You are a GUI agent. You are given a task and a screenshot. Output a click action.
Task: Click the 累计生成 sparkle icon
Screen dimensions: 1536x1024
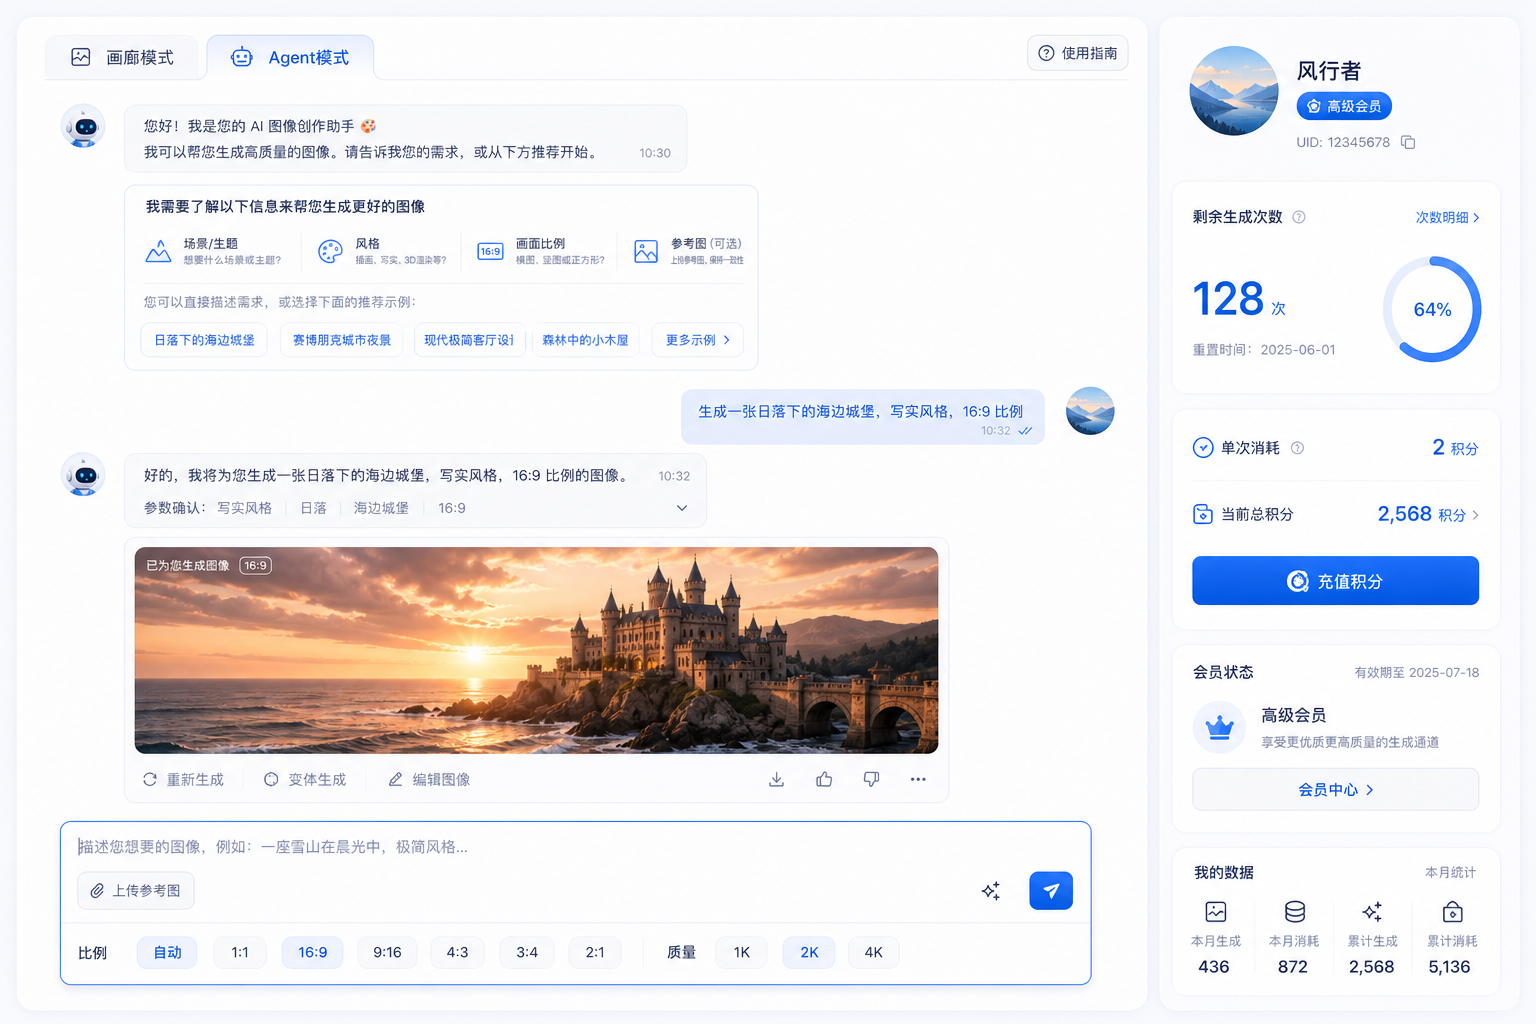pyautogui.click(x=1372, y=912)
